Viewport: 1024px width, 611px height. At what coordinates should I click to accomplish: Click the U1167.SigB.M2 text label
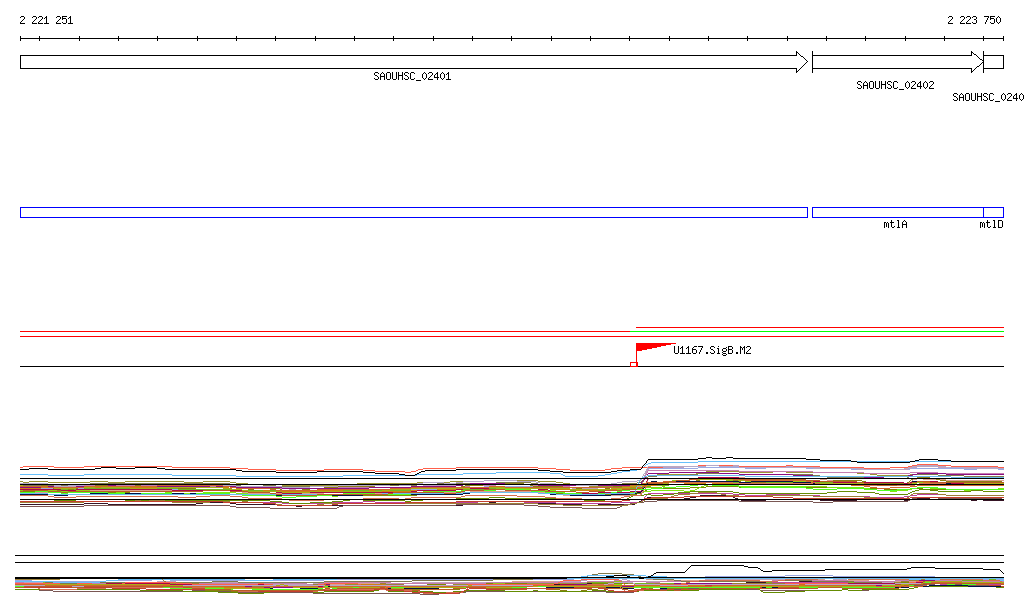712,350
